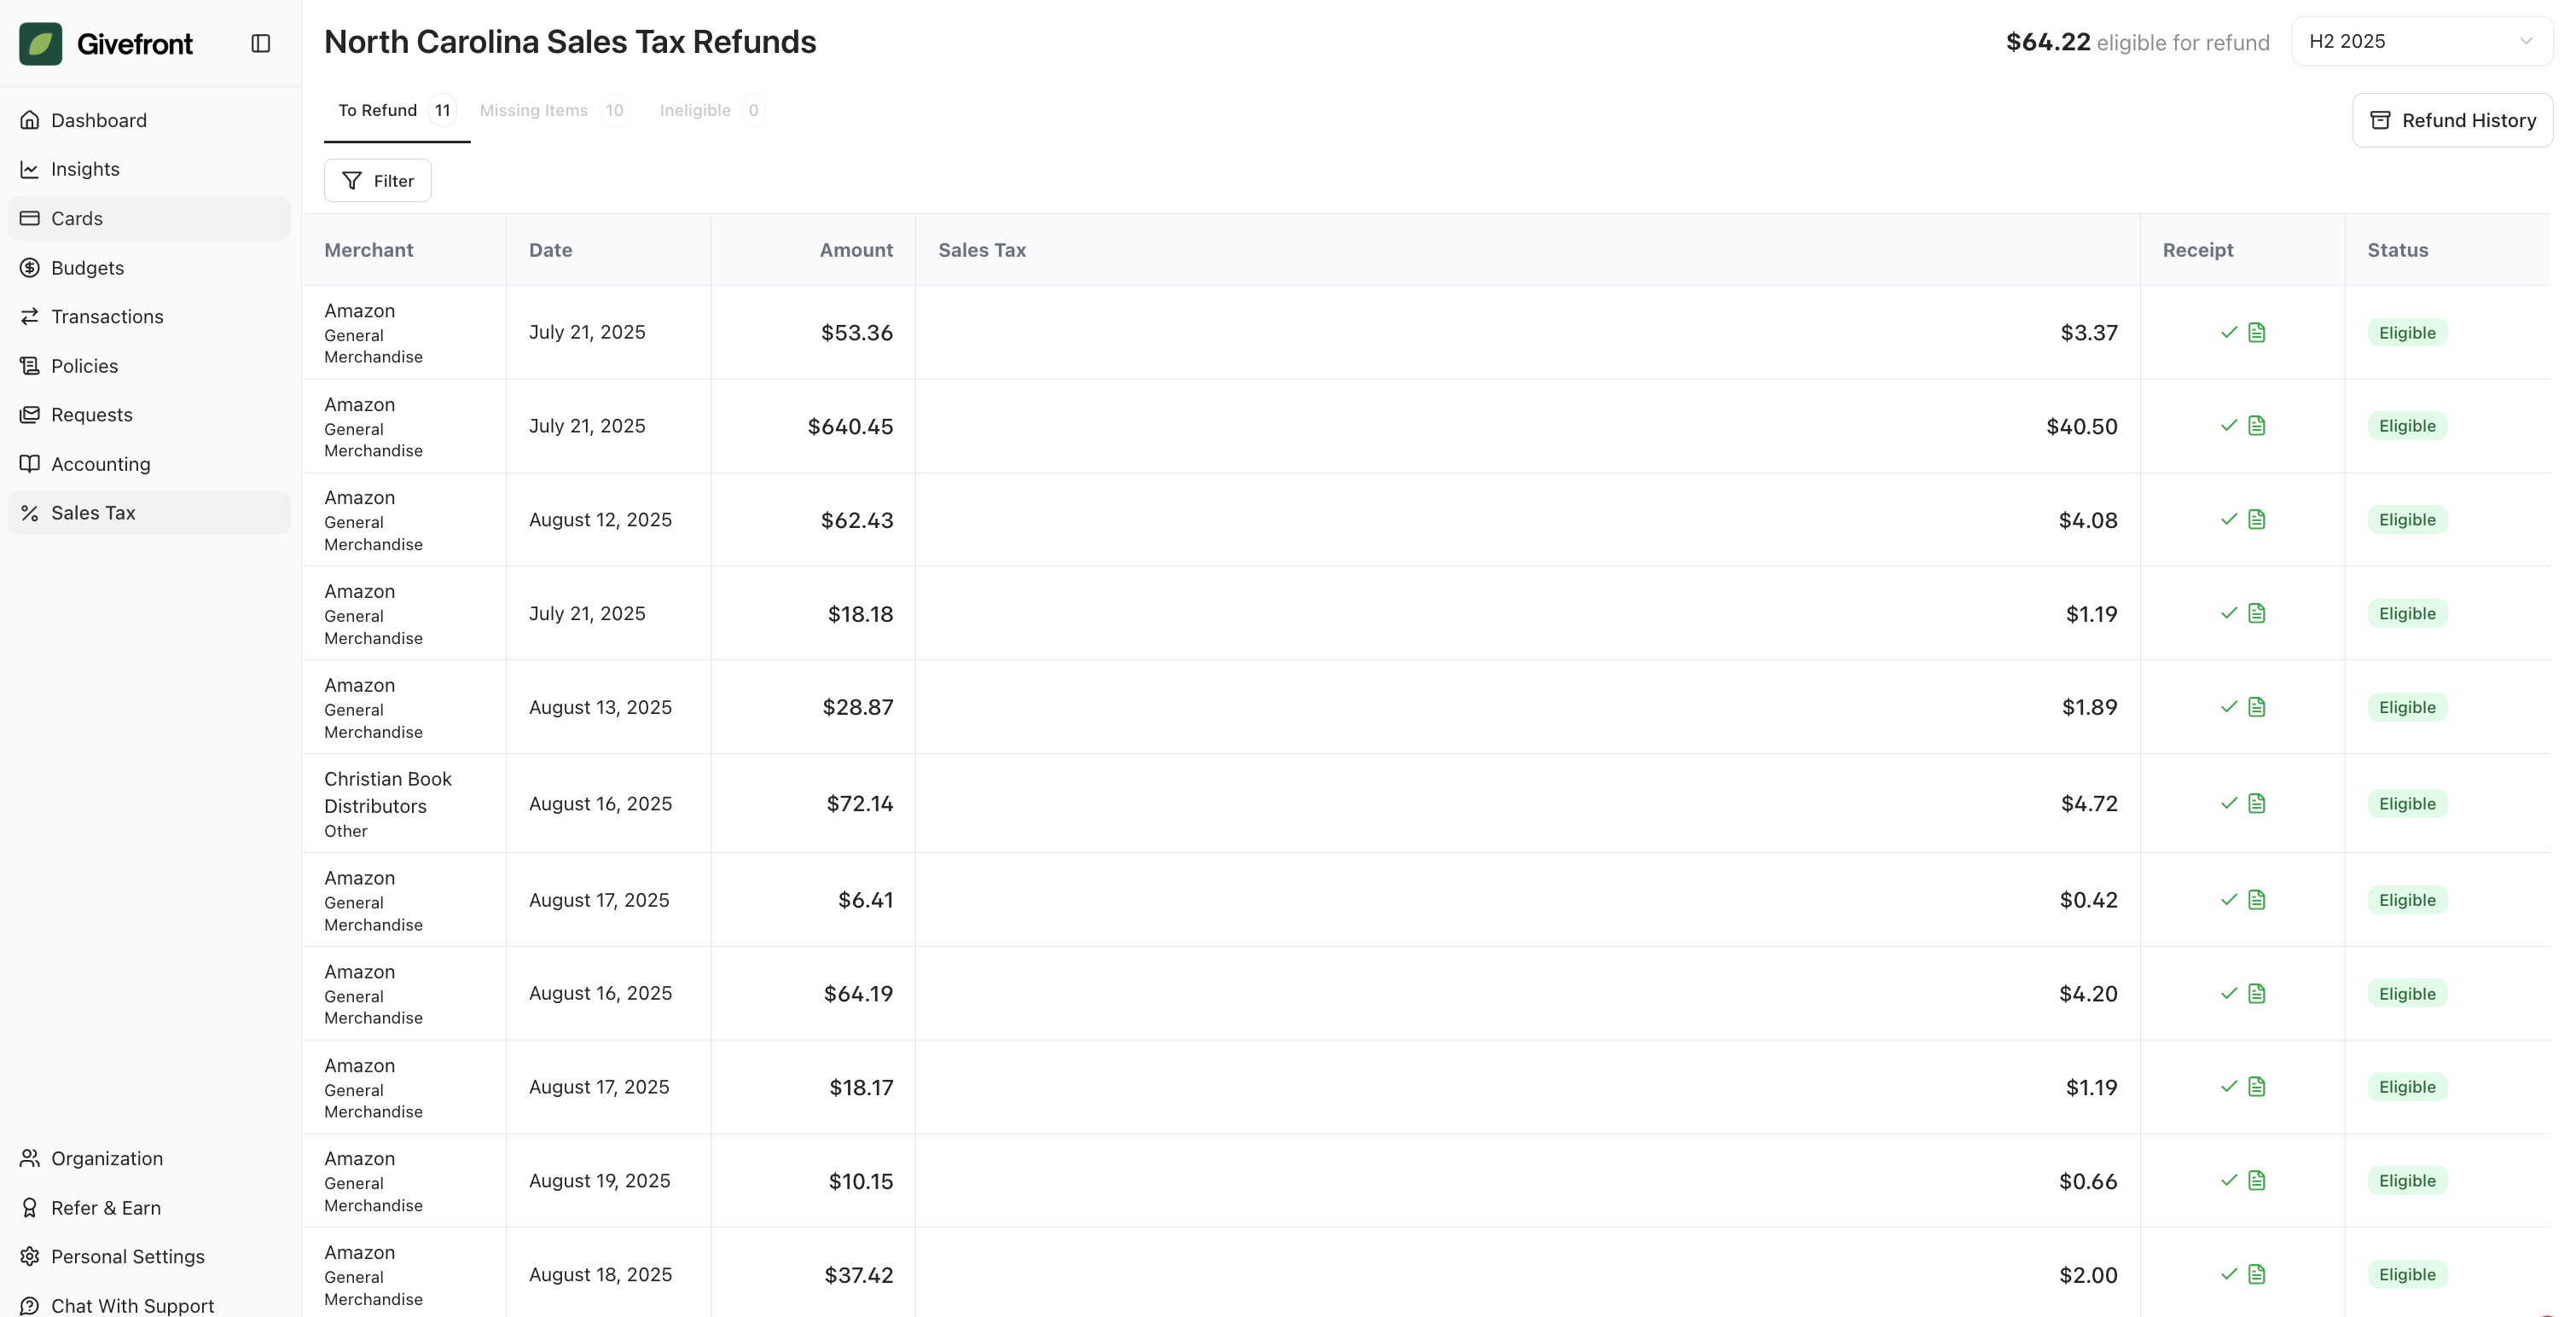
Task: Click the Policies scroll icon
Action: pyautogui.click(x=30, y=366)
